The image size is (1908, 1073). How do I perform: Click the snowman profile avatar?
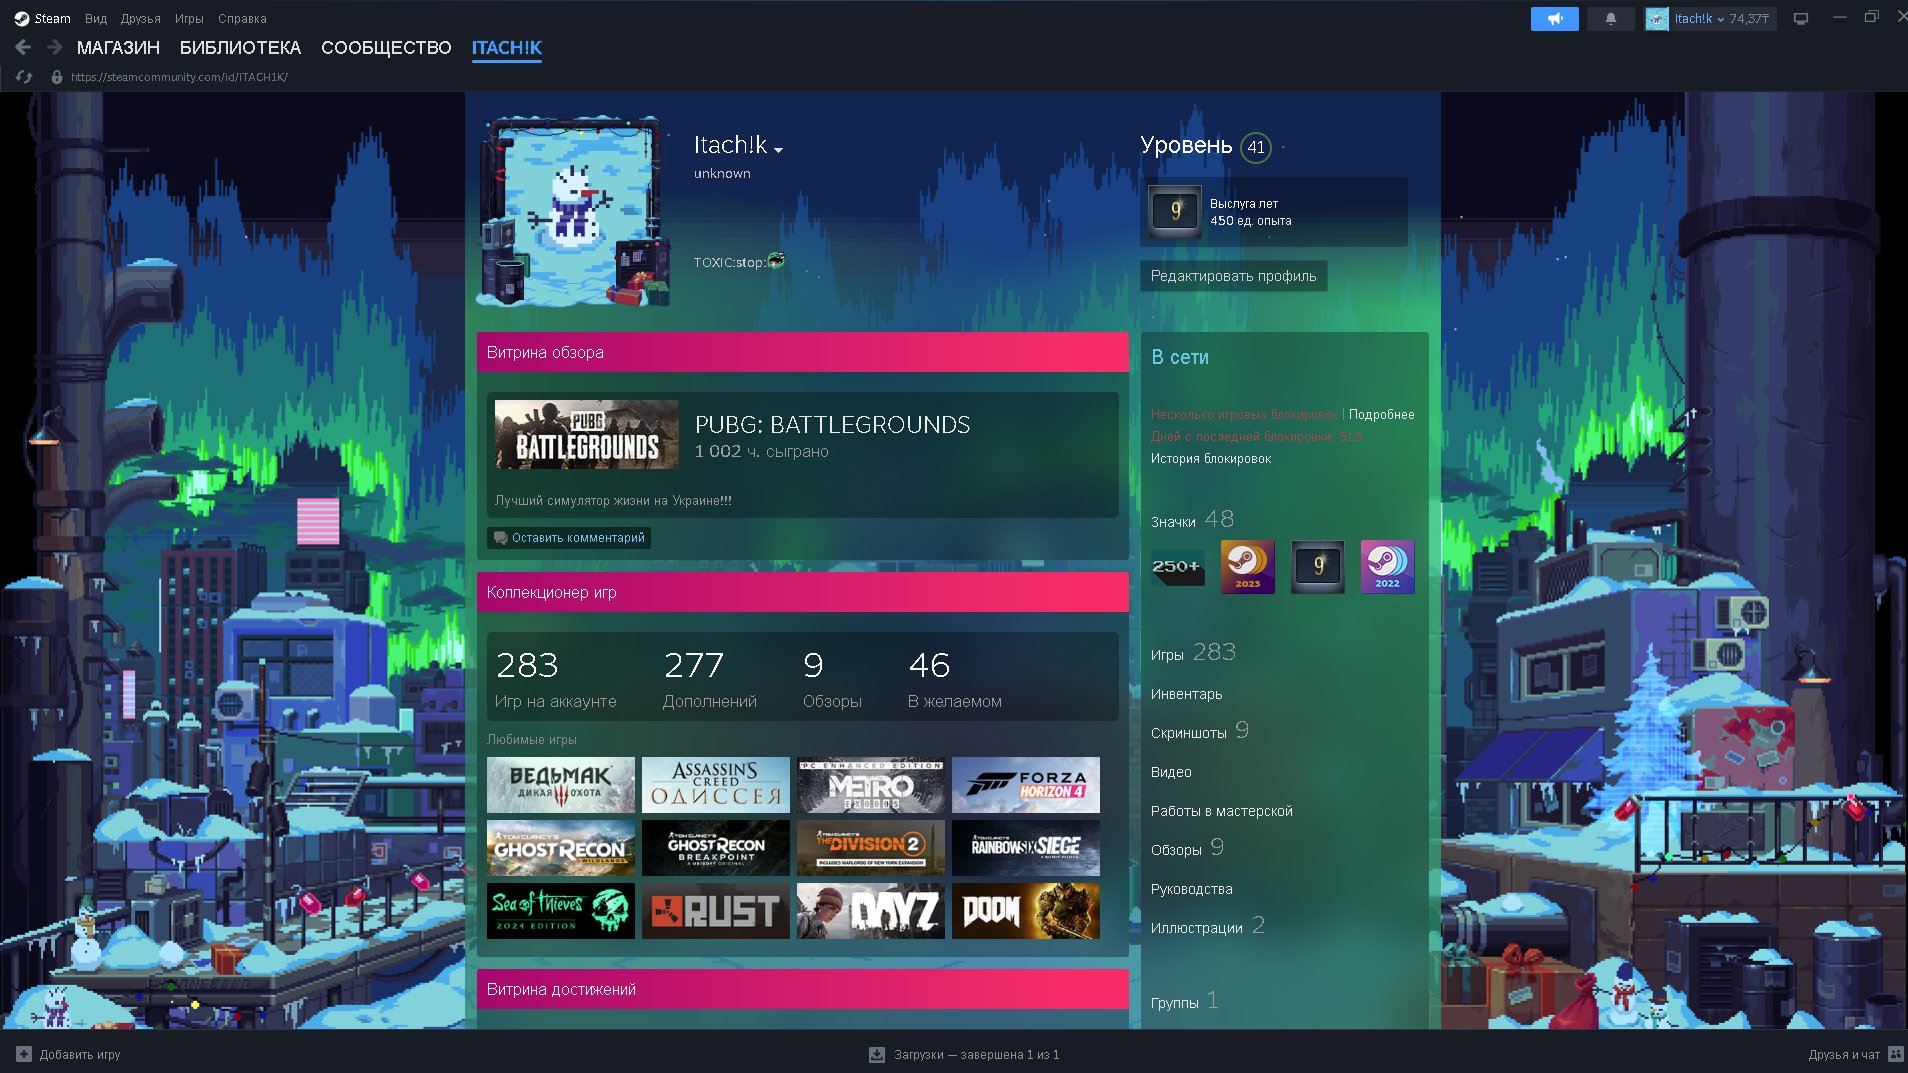[x=573, y=211]
